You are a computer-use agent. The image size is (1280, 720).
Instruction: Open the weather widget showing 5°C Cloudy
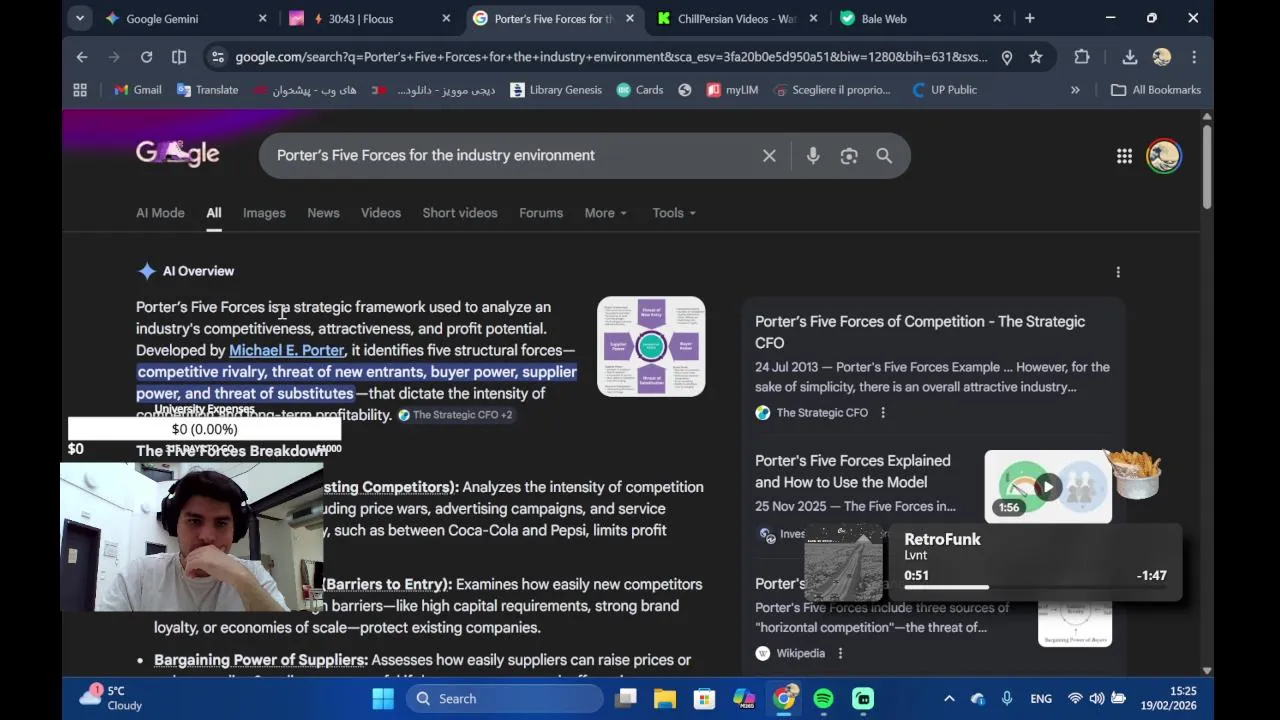[x=112, y=698]
